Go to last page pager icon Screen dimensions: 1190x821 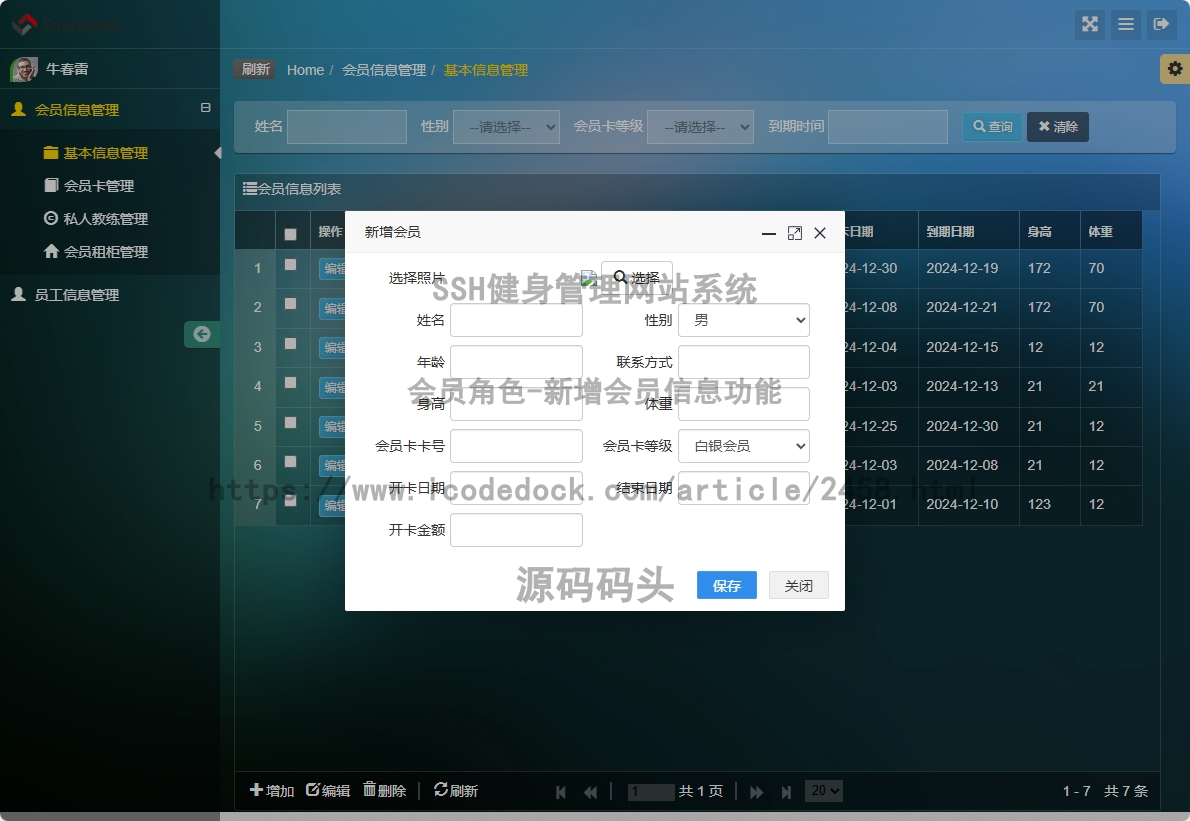[x=786, y=792]
